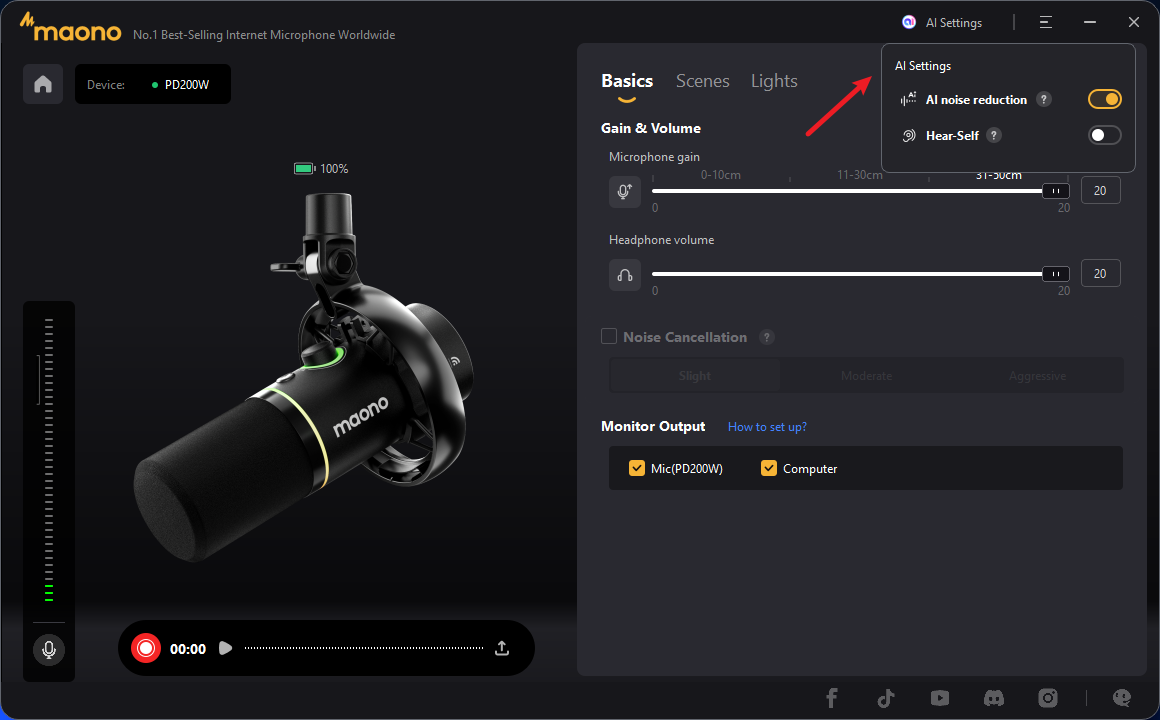Open the Instagram social icon

1047,698
